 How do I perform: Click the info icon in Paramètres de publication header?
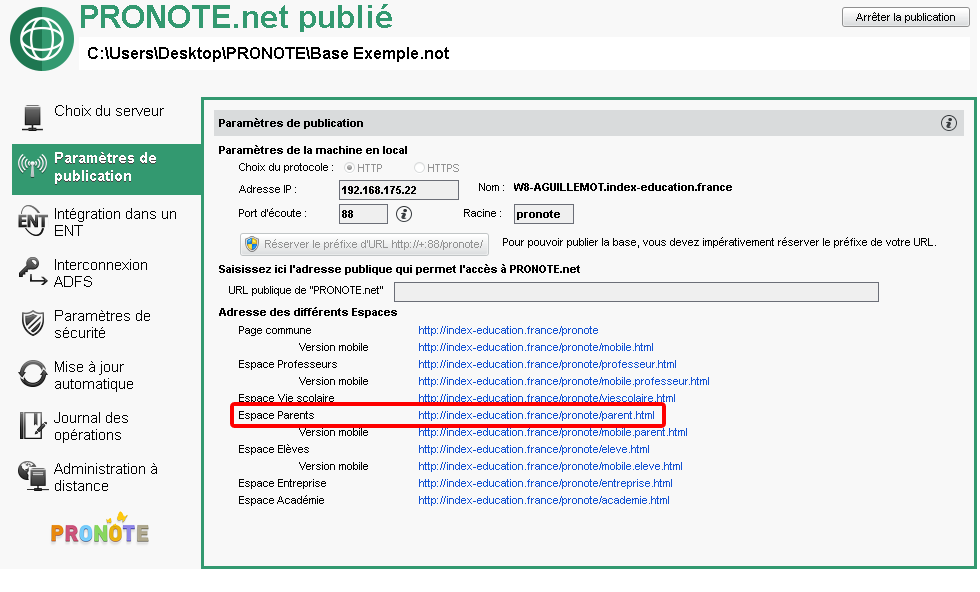pos(948,123)
